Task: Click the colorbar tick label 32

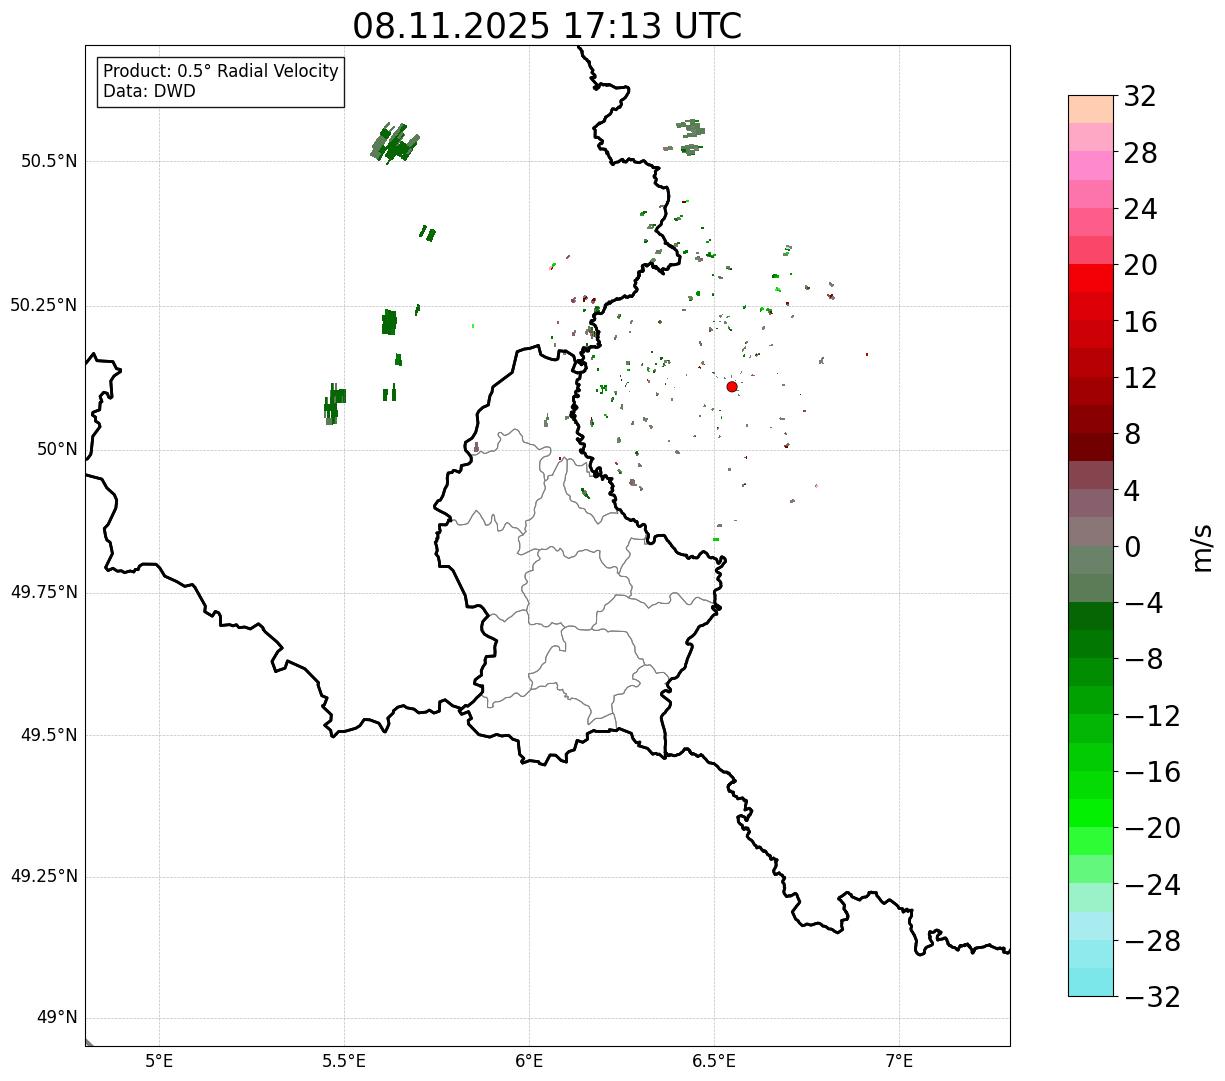Action: click(x=1140, y=97)
